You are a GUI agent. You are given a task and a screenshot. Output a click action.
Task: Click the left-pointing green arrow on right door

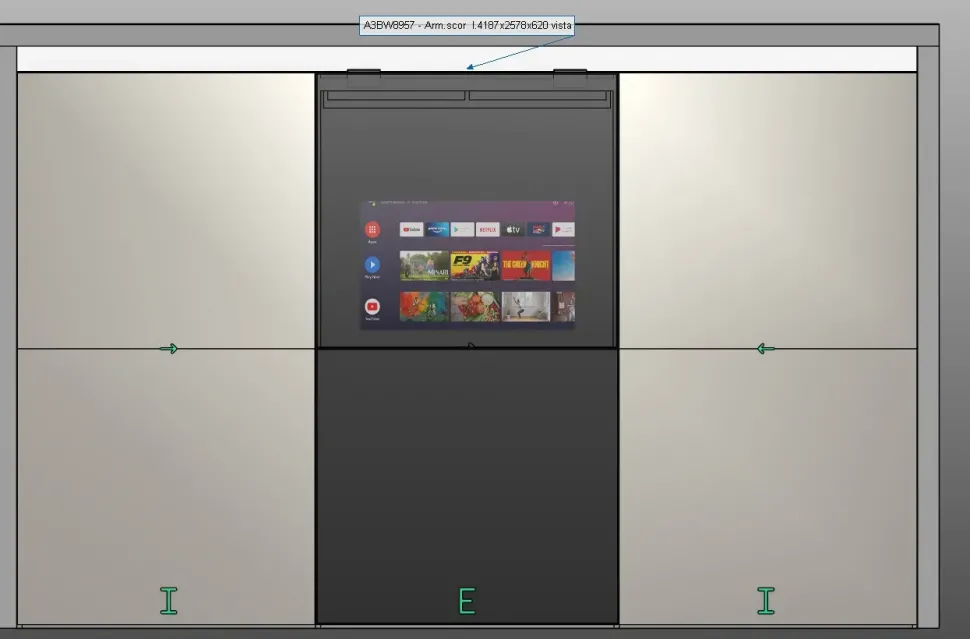765,348
